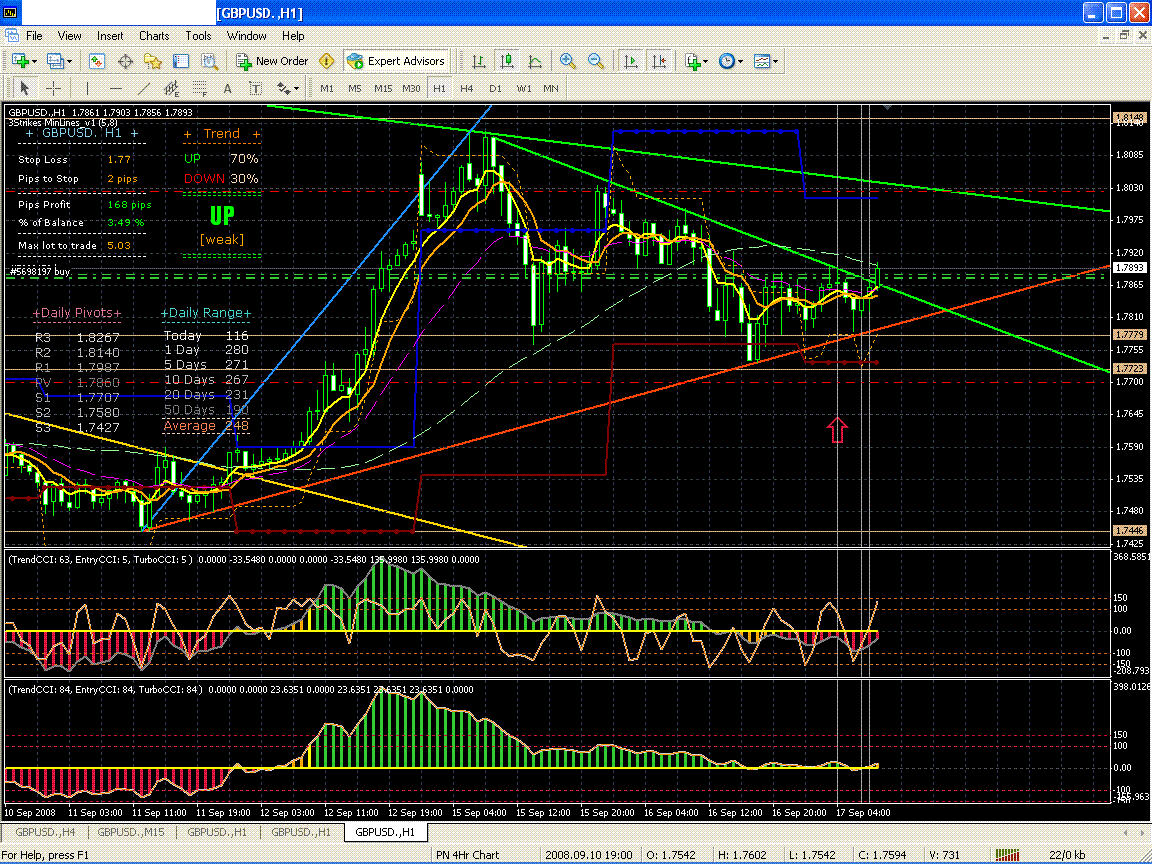Image resolution: width=1152 pixels, height=864 pixels.
Task: Select the Fibonacci retracement tool
Action: [200, 89]
